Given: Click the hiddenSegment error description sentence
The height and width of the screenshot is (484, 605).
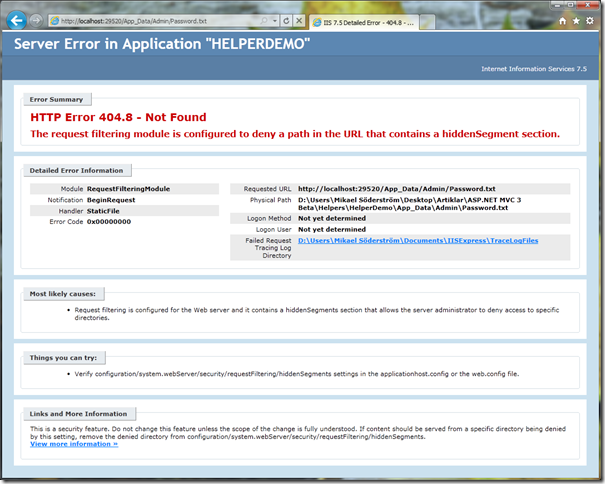Looking at the screenshot, I should click(295, 134).
